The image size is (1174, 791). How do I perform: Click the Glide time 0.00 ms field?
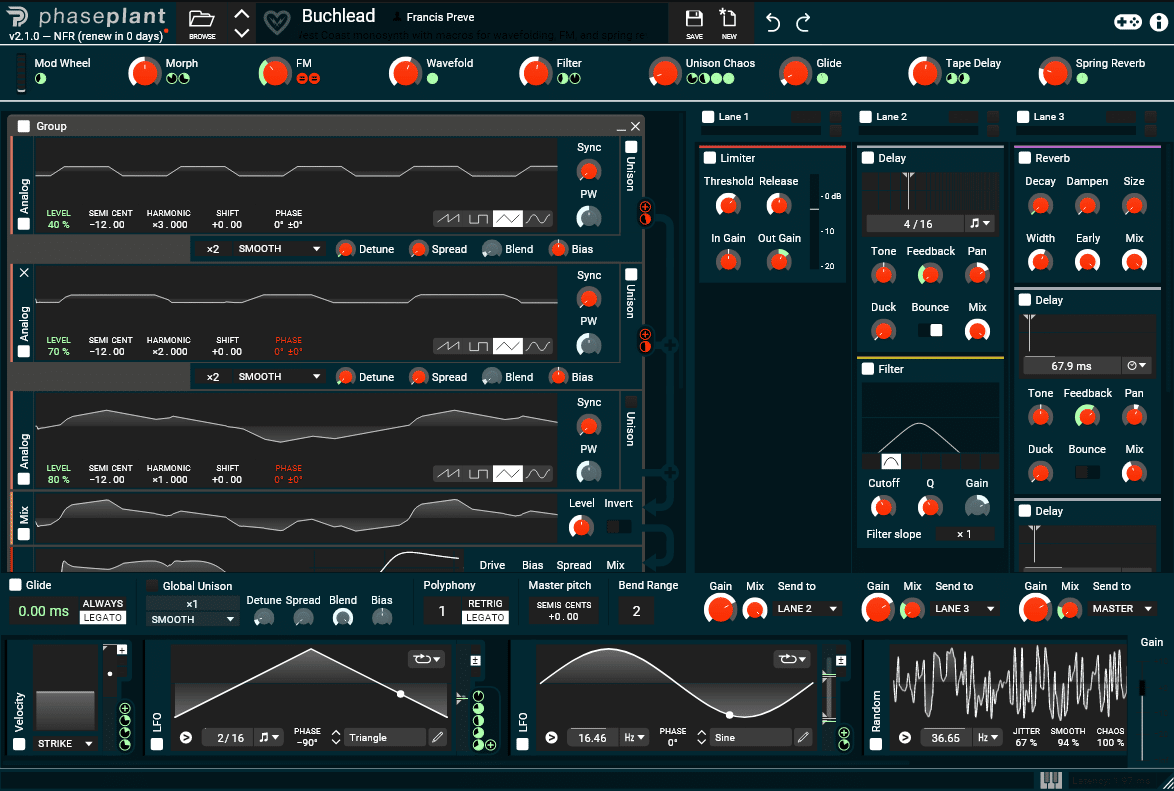[x=43, y=611]
